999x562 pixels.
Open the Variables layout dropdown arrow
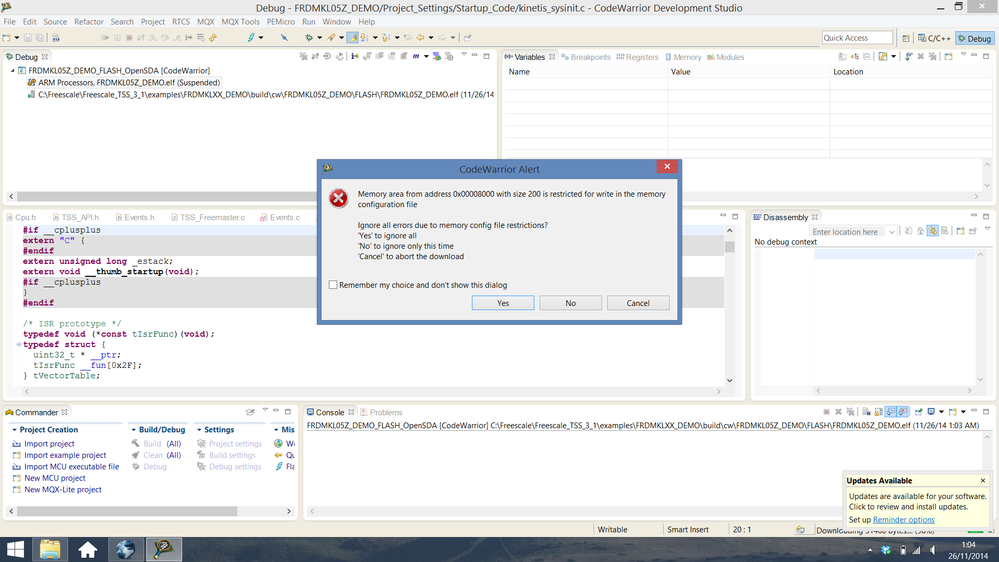893,57
